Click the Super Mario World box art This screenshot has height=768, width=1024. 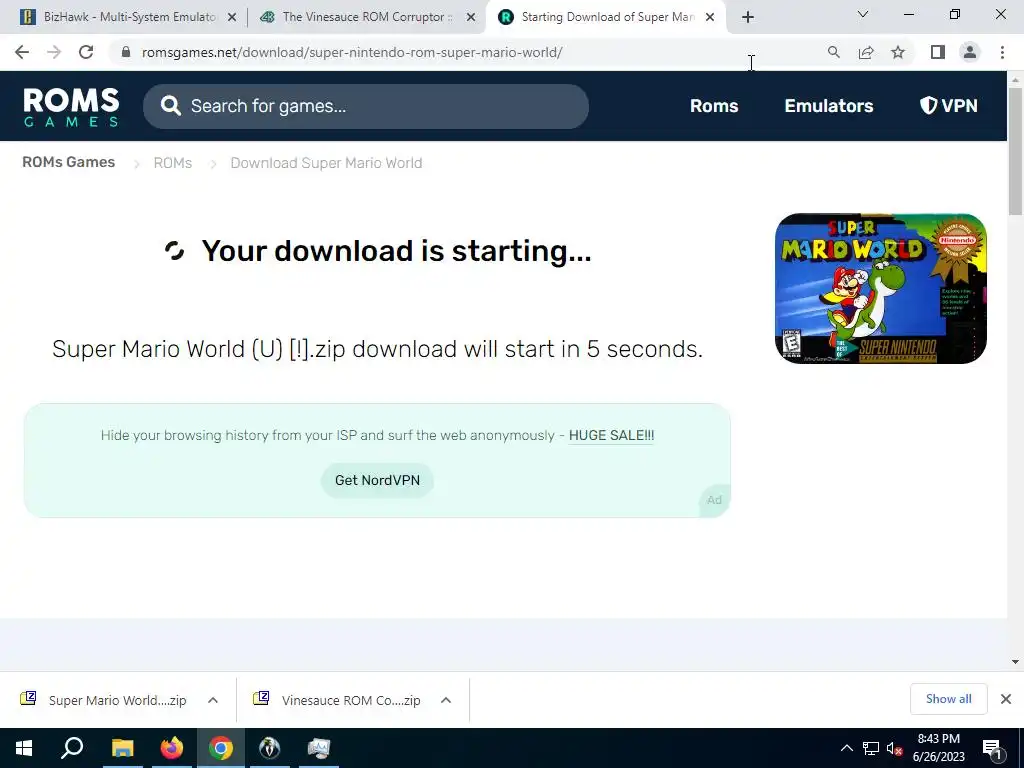click(880, 289)
